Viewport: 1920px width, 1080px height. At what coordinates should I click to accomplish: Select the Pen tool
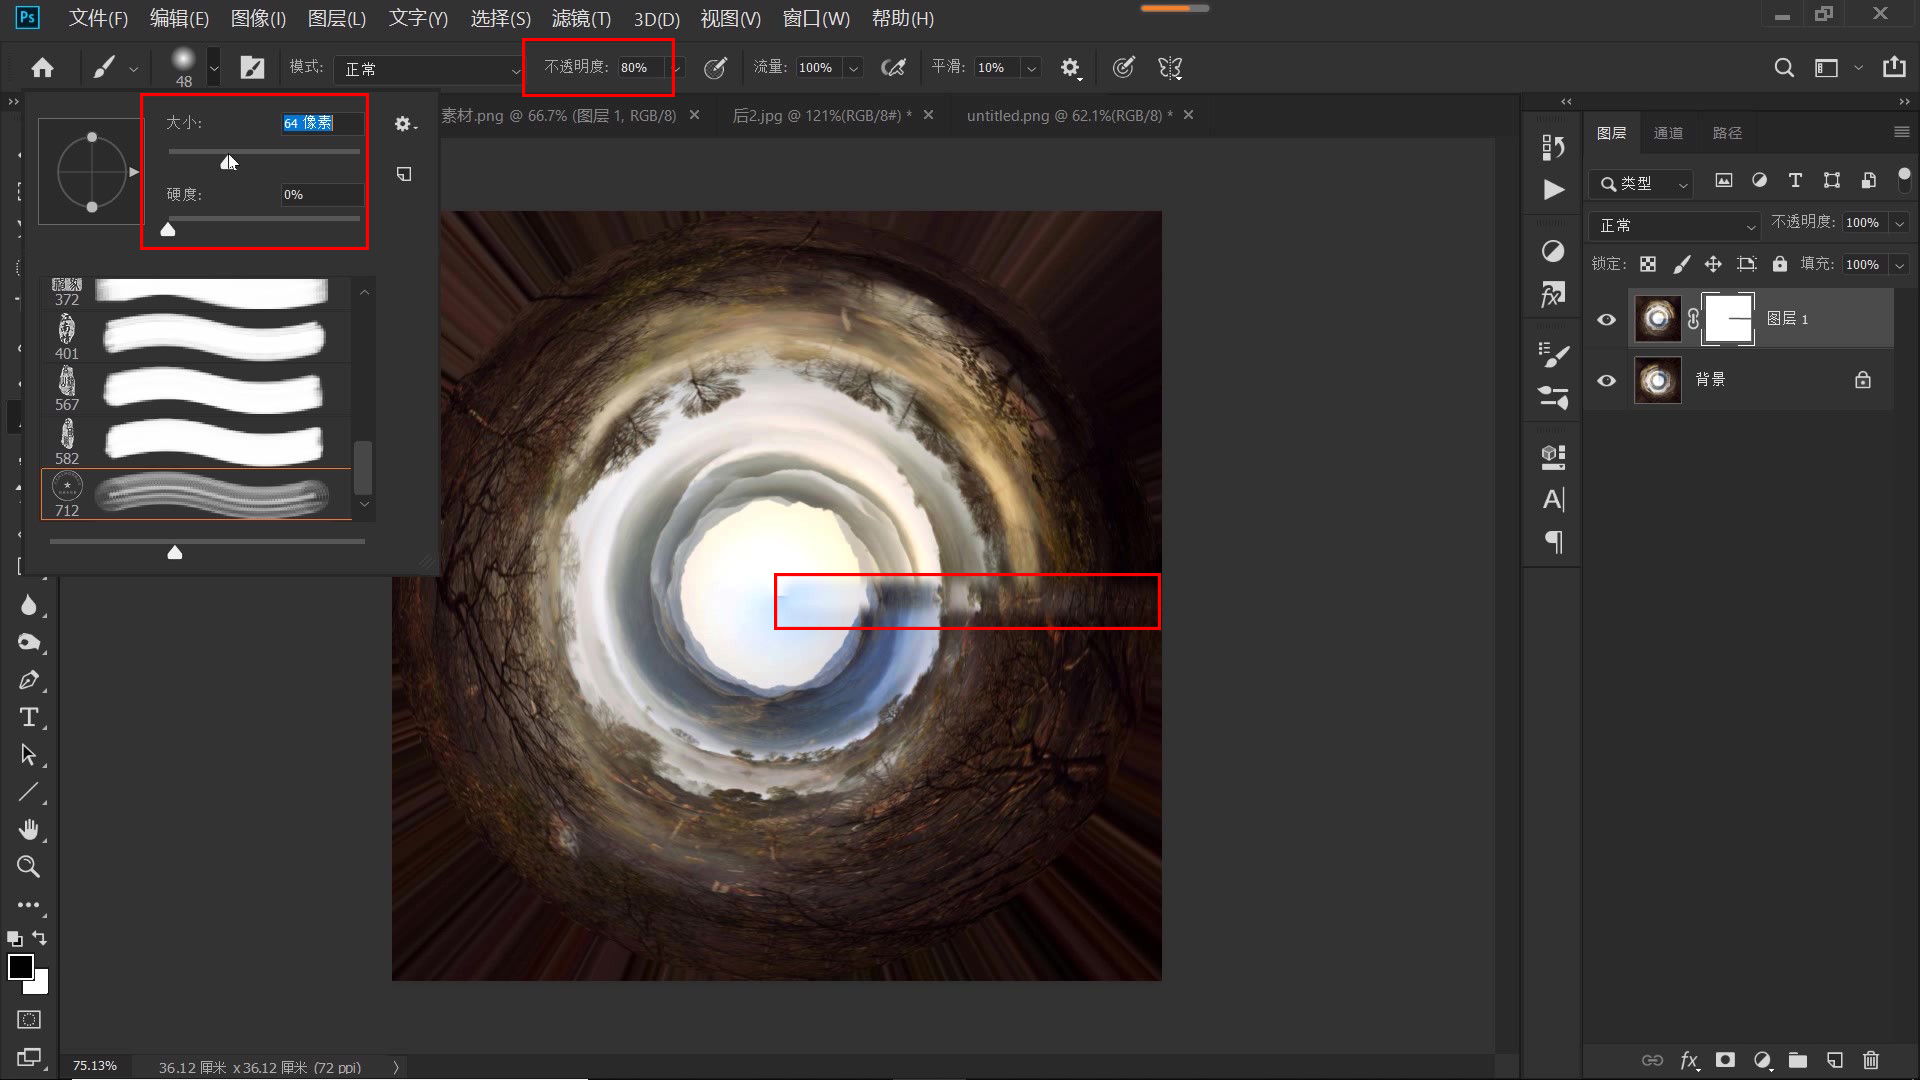tap(29, 681)
